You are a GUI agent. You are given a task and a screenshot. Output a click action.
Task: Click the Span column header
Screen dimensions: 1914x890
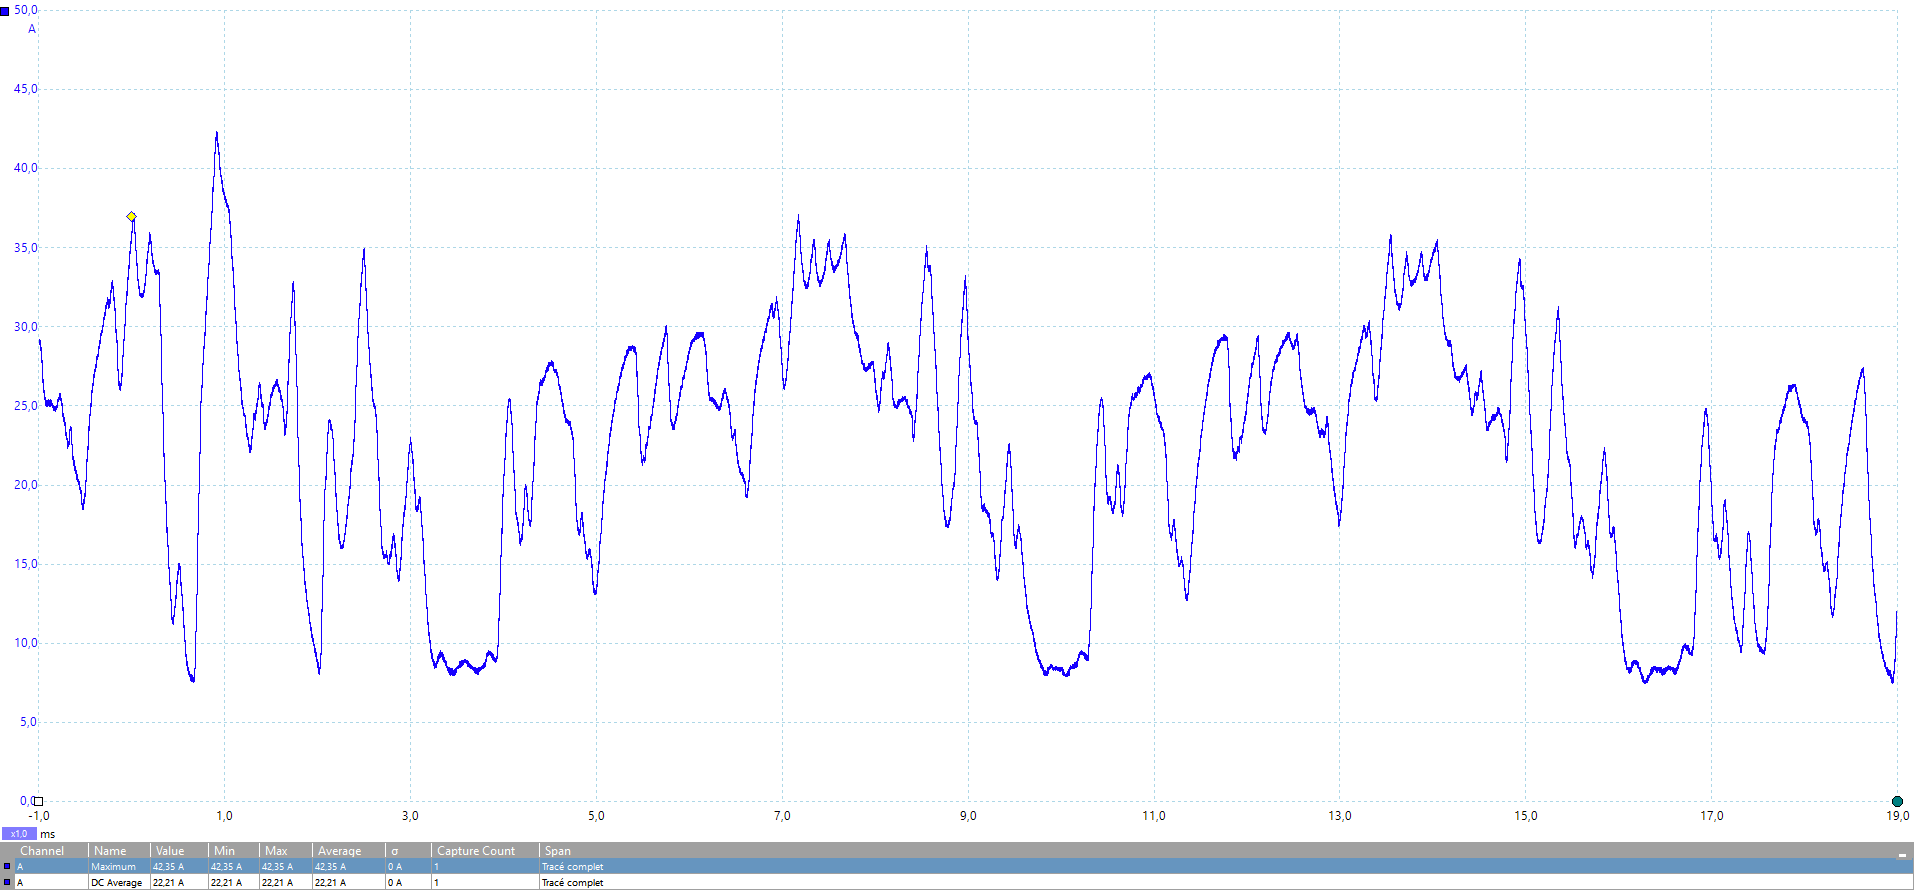click(x=558, y=851)
